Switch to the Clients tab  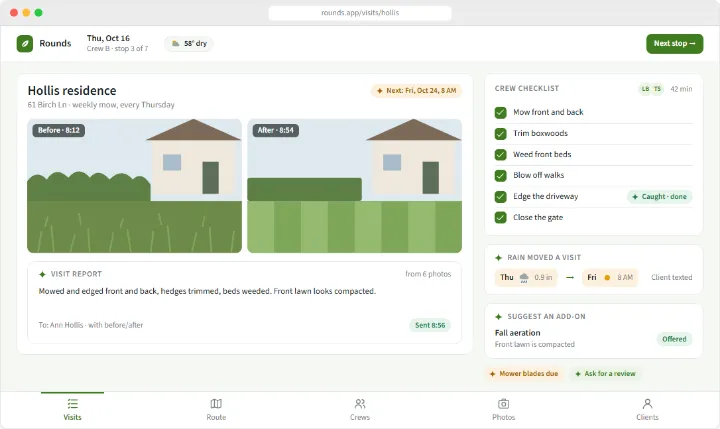click(x=647, y=410)
